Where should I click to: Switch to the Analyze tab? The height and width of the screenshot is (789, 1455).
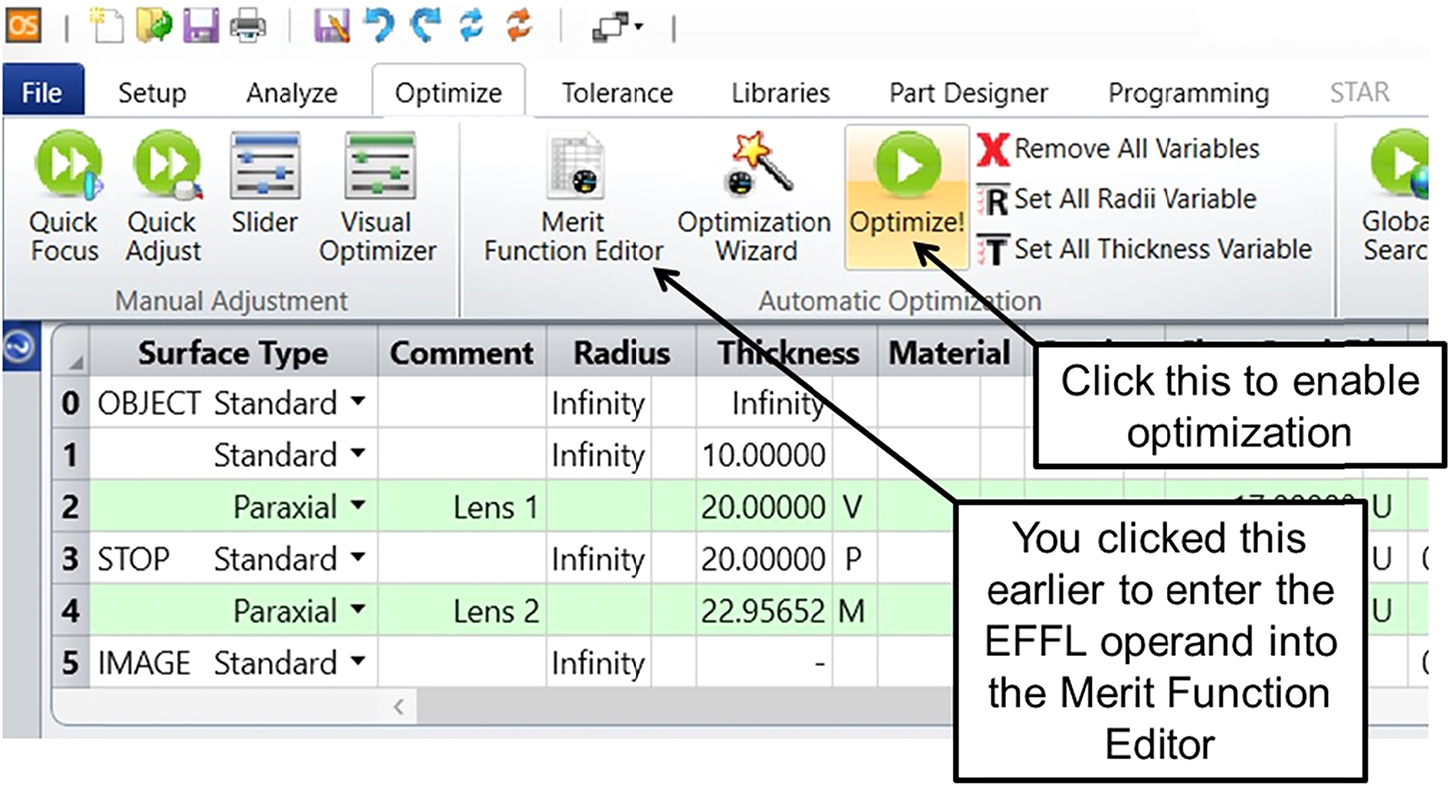[x=291, y=93]
